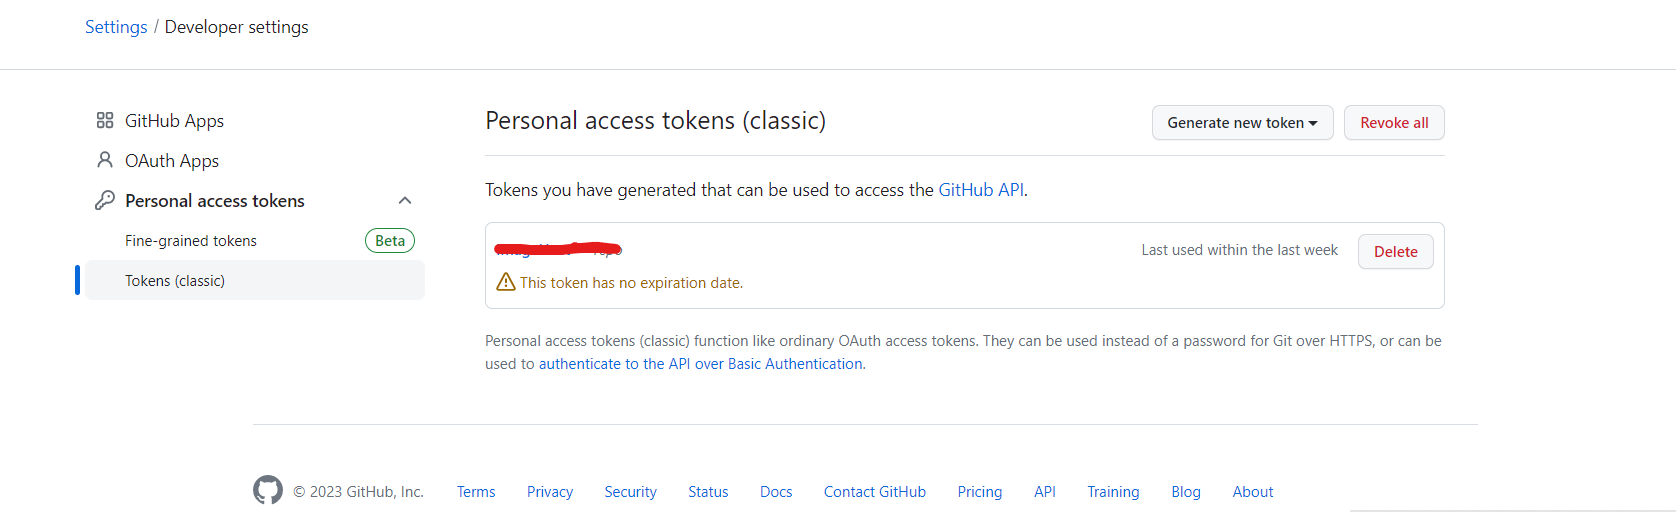This screenshot has width=1676, height=512.
Task: Click the GitHub Octocat logo in footer
Action: coord(268,490)
